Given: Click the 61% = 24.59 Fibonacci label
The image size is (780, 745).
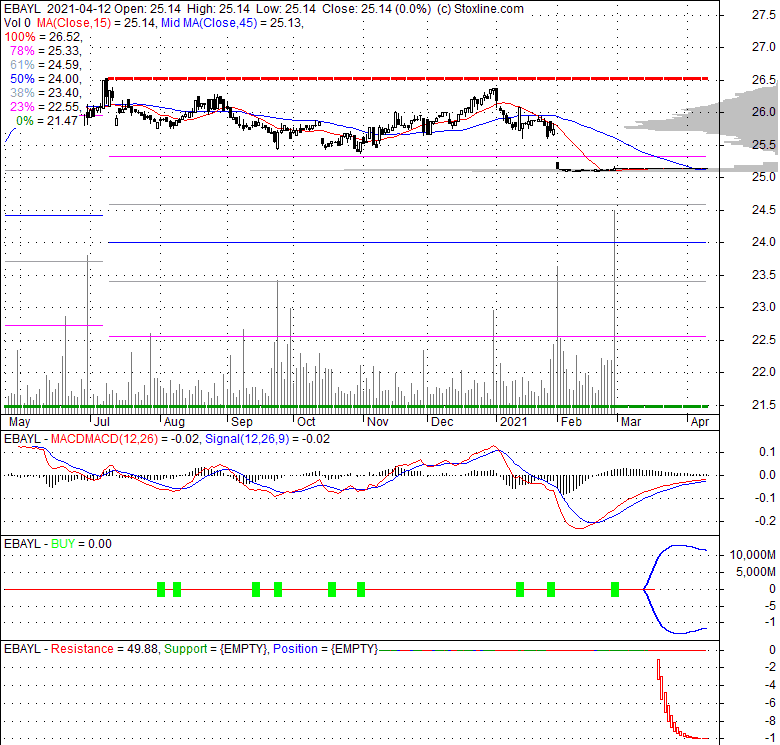Looking at the screenshot, I should coord(45,65).
